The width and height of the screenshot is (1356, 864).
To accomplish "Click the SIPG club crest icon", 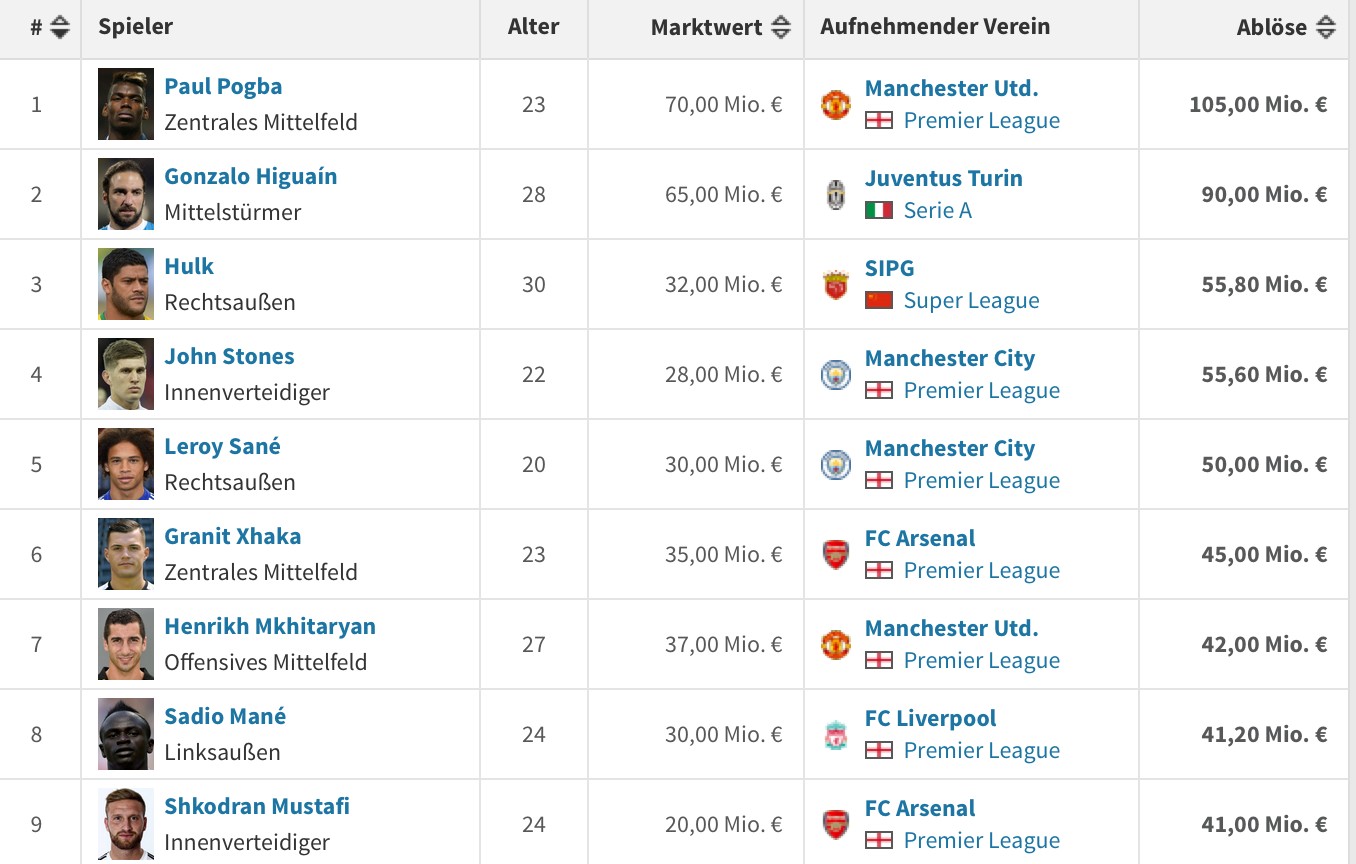I will (x=835, y=285).
